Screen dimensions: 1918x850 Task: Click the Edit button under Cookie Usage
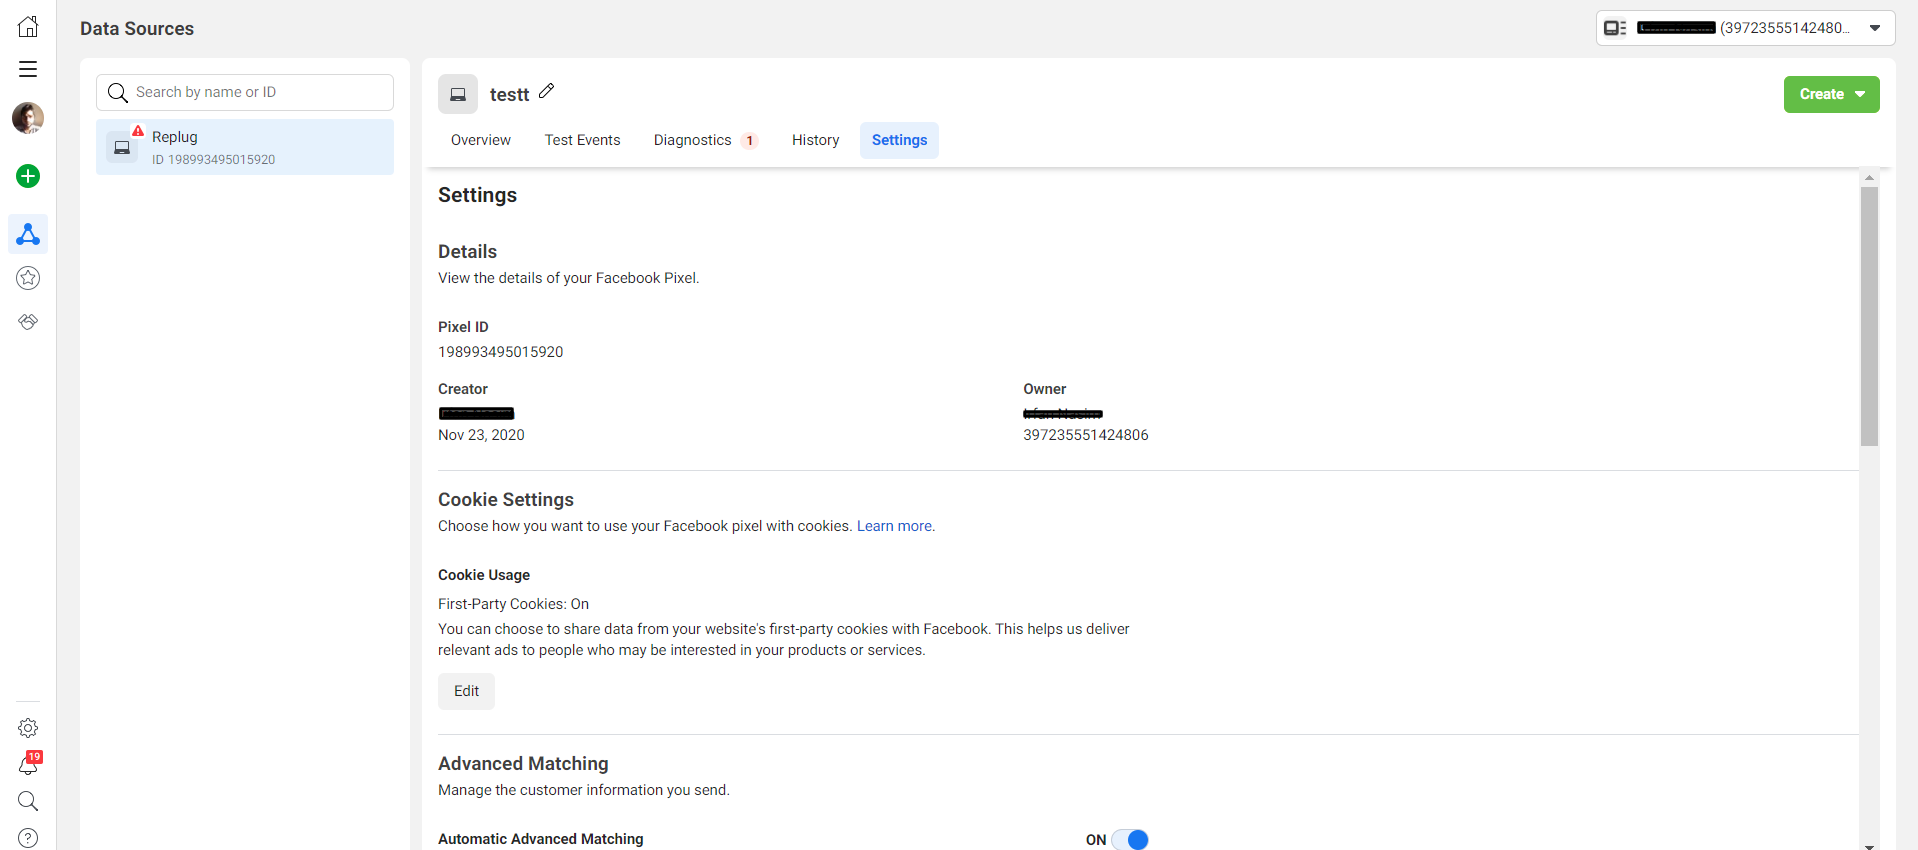tap(466, 691)
